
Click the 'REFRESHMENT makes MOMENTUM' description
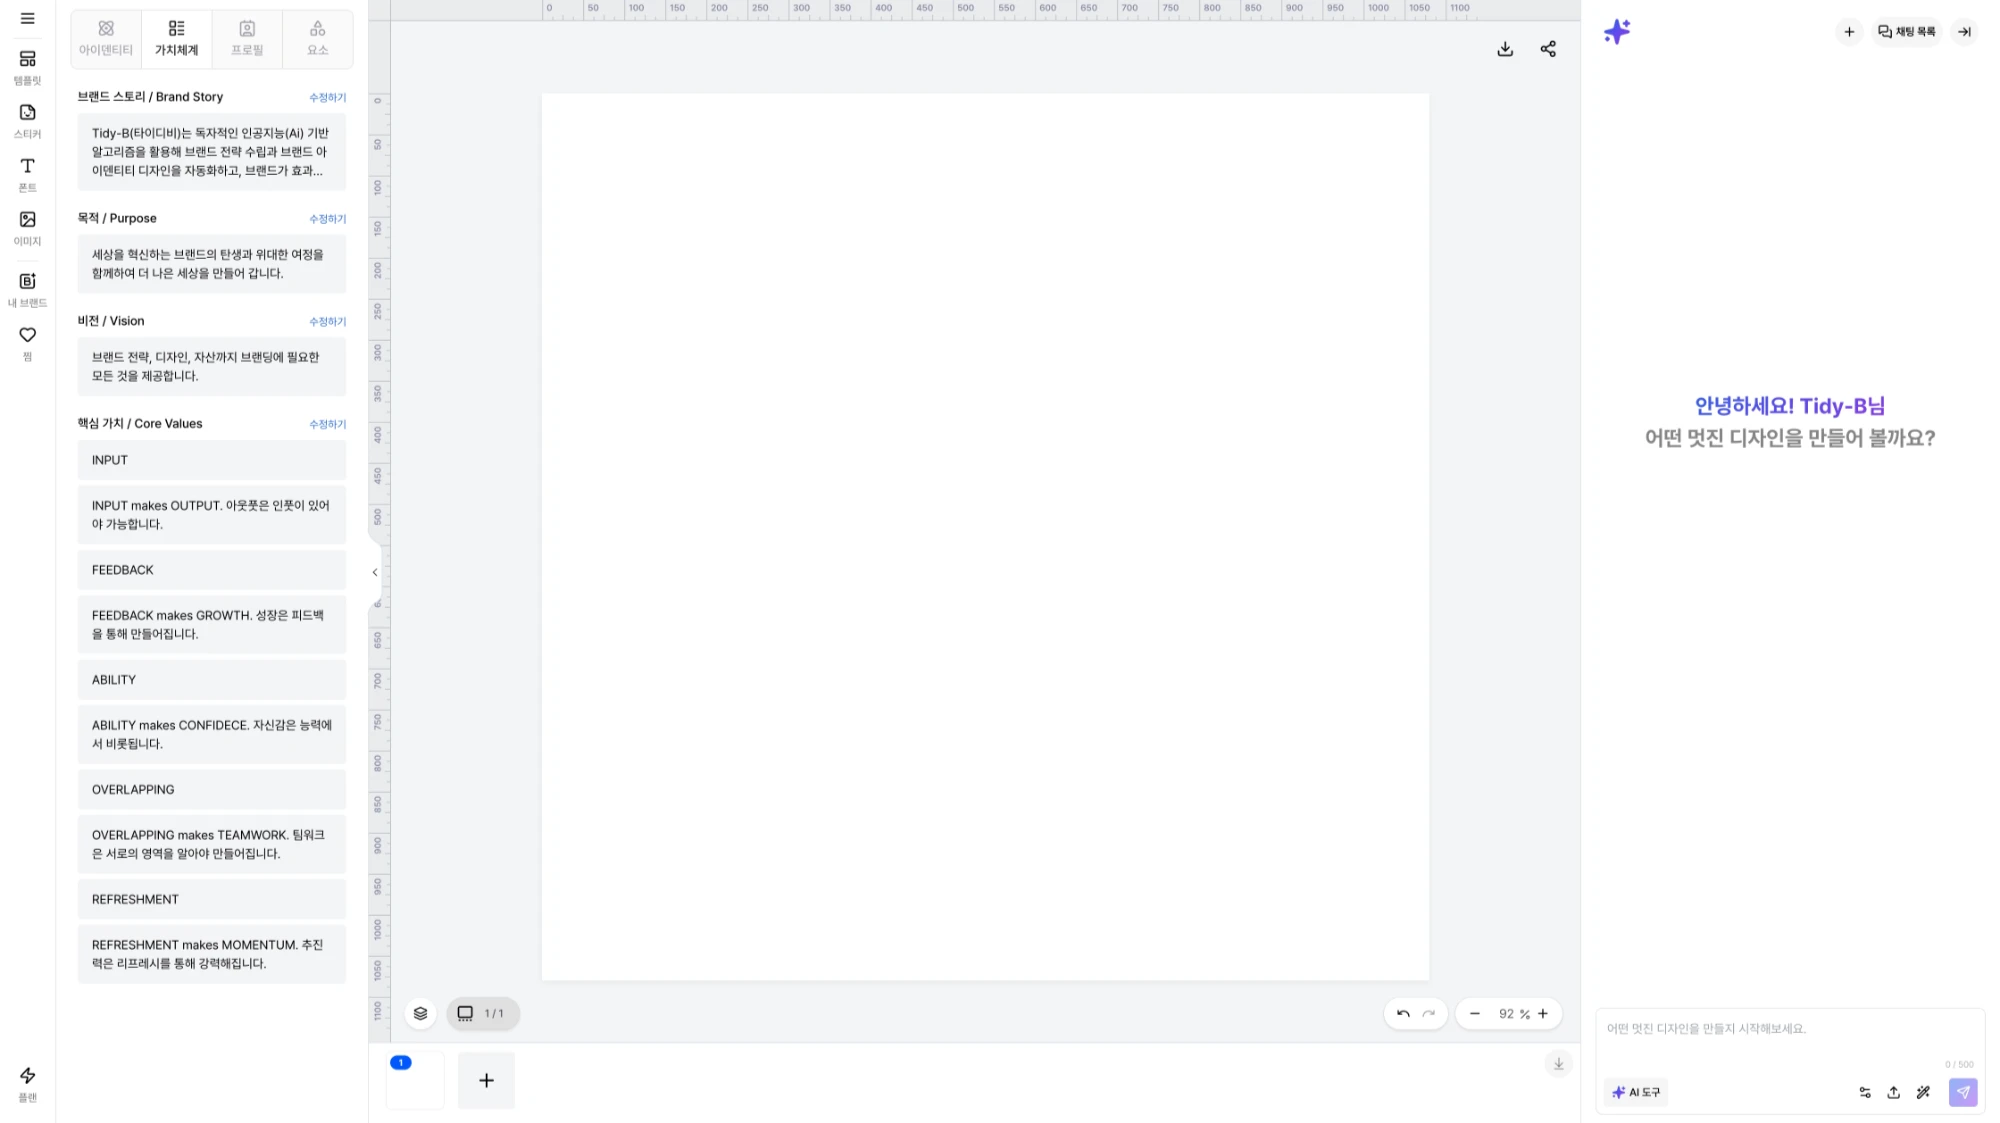[212, 955]
